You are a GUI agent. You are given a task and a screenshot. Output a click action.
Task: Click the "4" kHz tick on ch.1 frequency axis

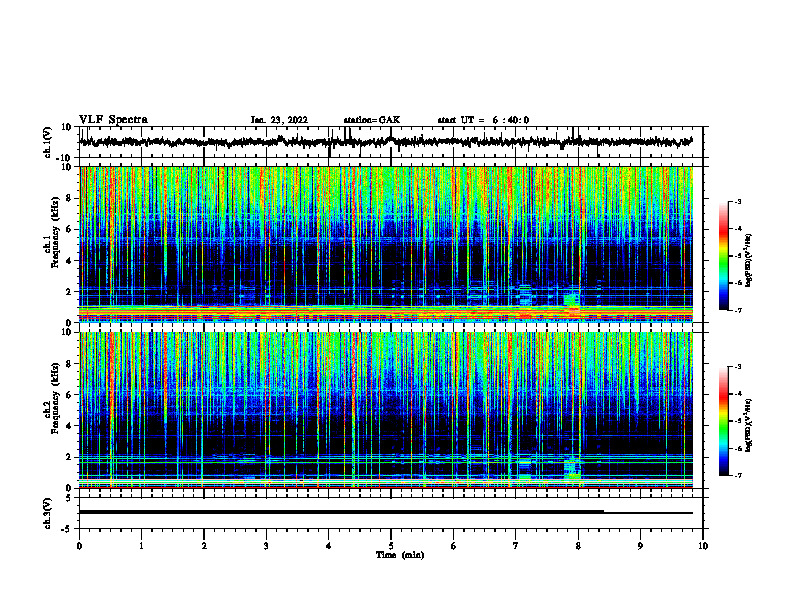click(70, 261)
